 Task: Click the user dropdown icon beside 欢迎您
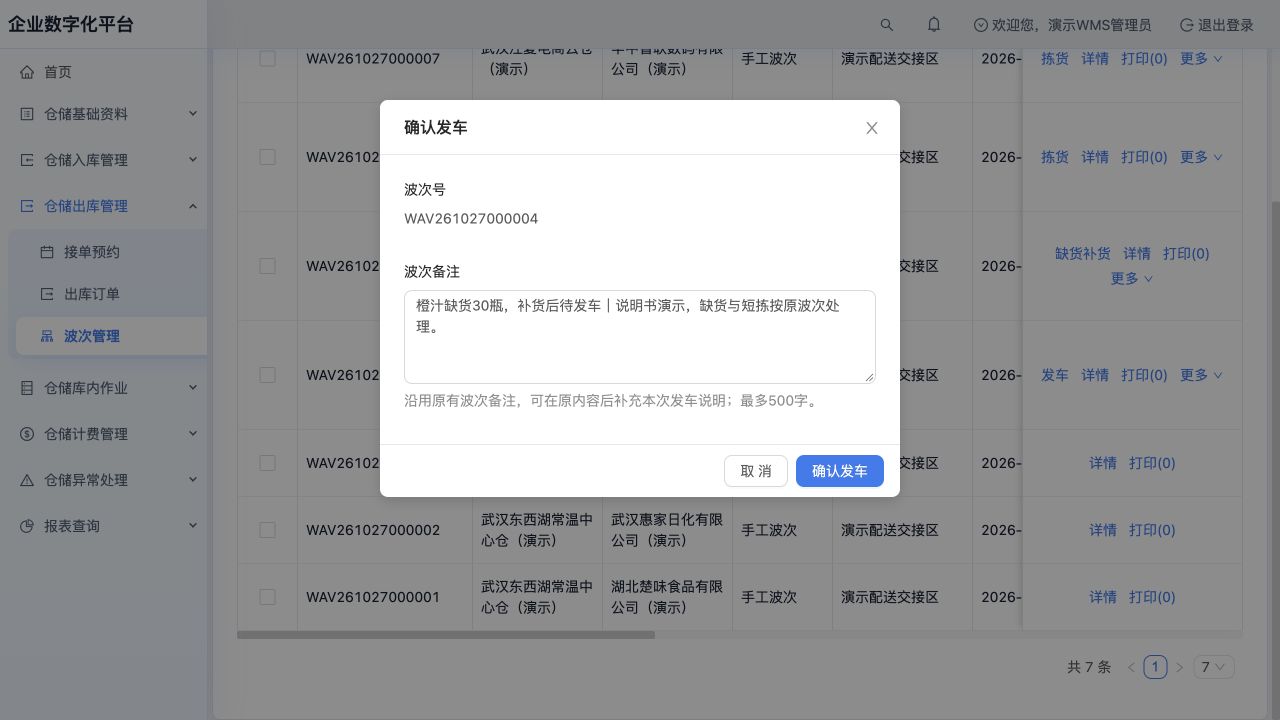tap(980, 25)
